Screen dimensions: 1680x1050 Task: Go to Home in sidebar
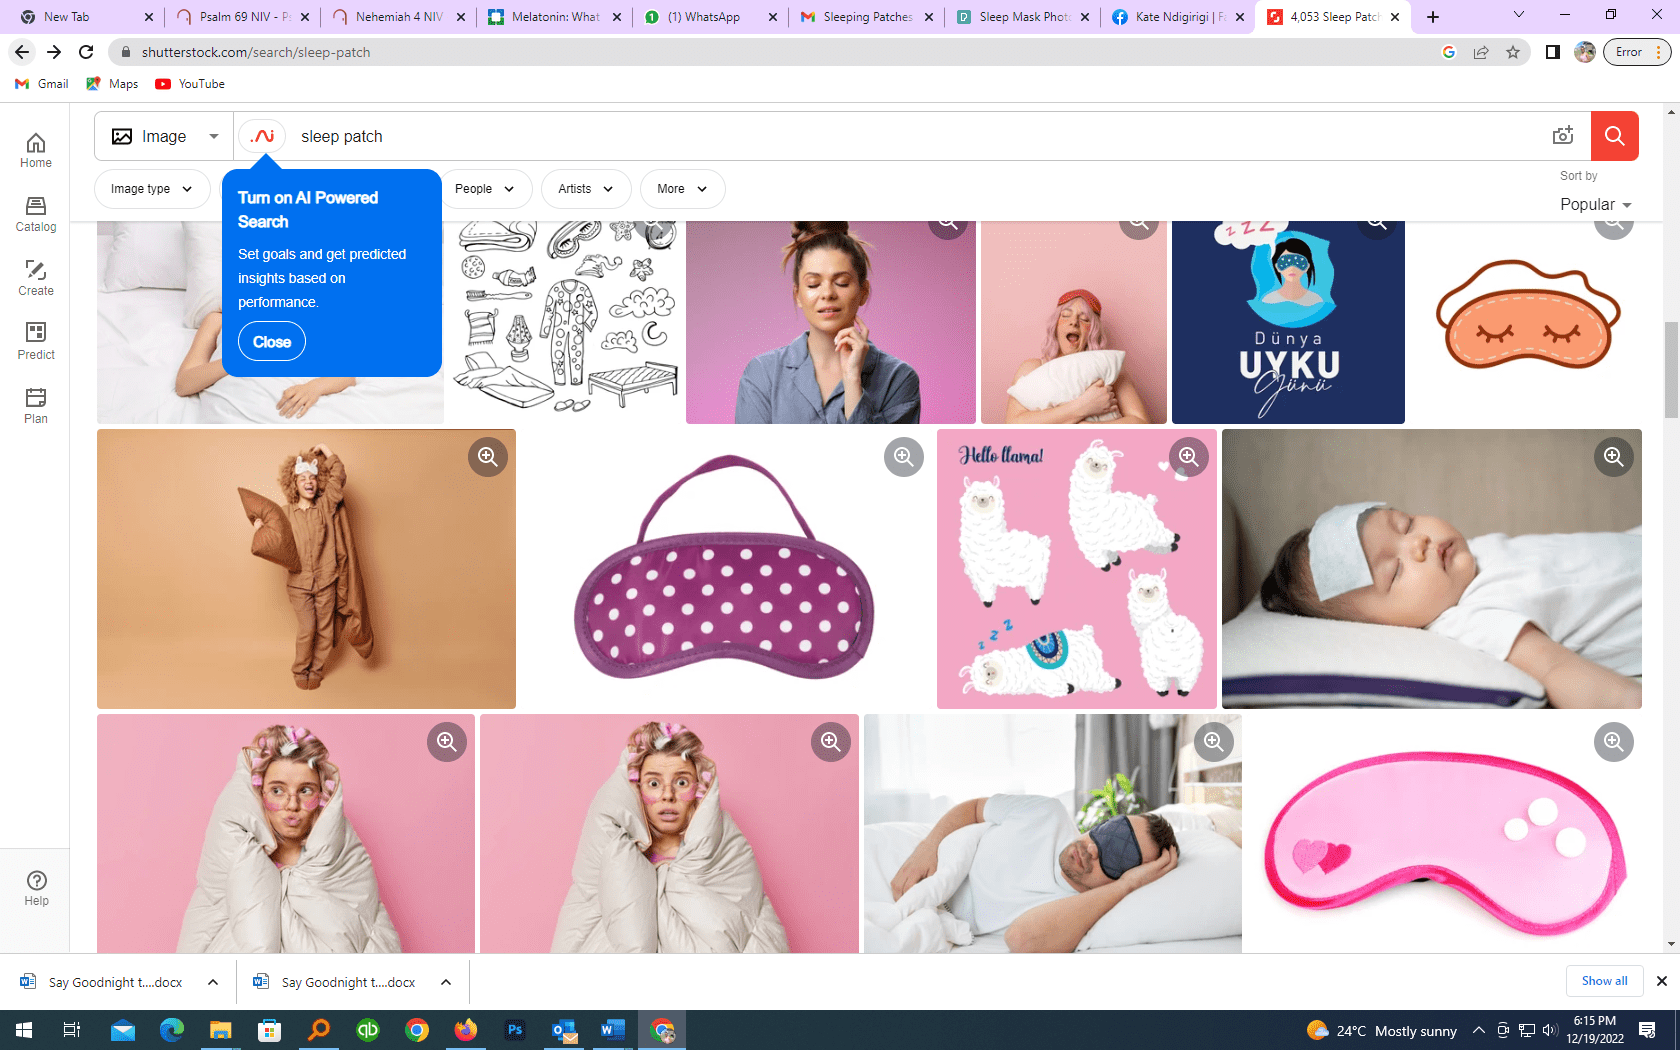(x=36, y=150)
